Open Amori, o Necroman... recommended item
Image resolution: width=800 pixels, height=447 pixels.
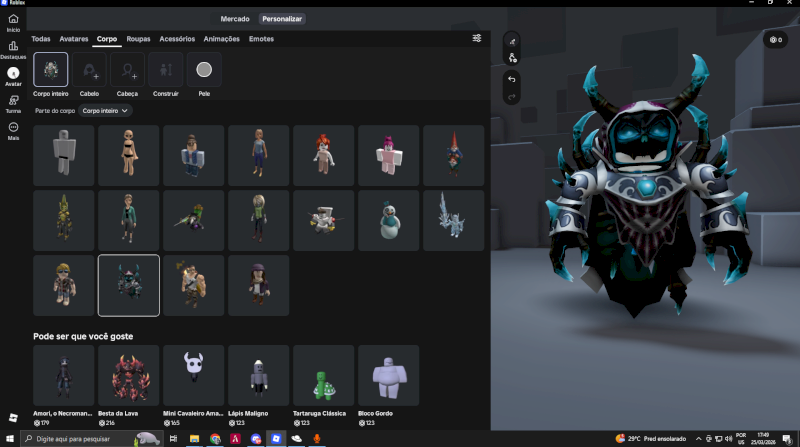(x=64, y=376)
